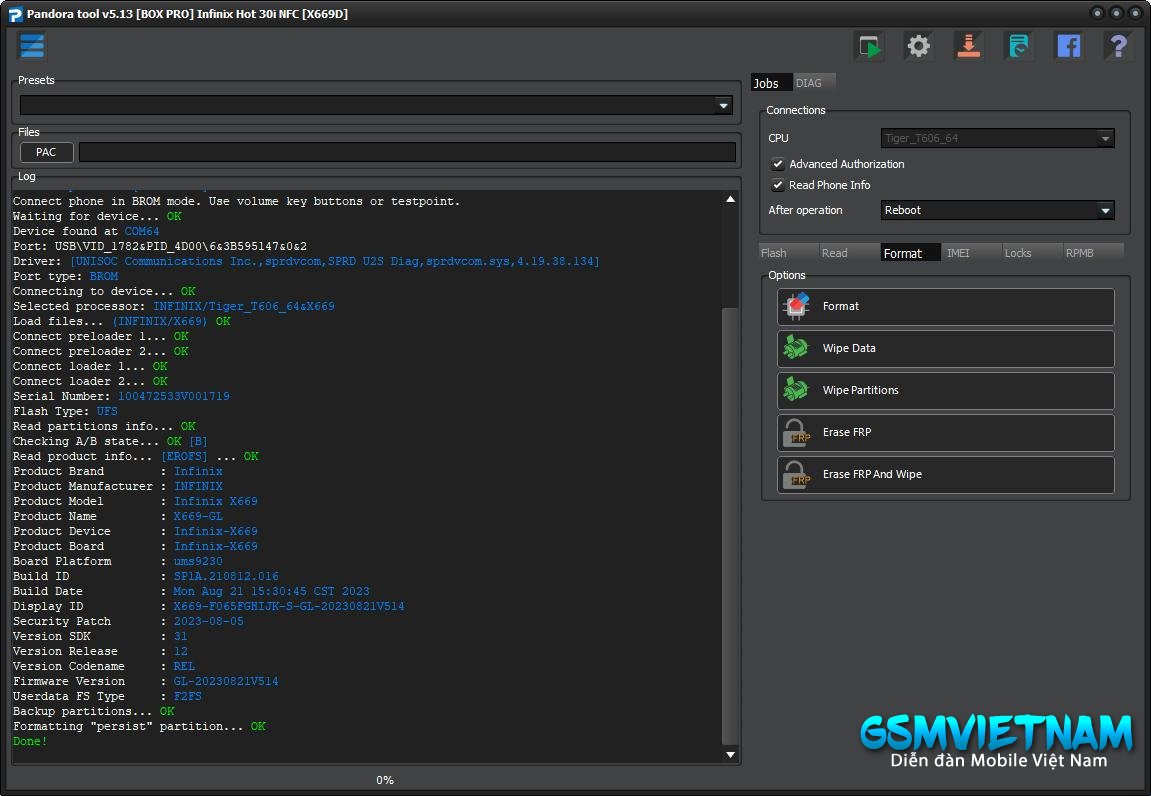The height and width of the screenshot is (796, 1151).
Task: Click the log scrollbar down arrow
Action: [730, 754]
